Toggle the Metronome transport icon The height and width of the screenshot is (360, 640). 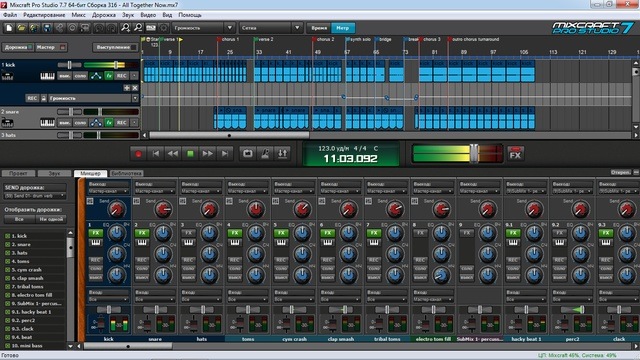pos(265,153)
